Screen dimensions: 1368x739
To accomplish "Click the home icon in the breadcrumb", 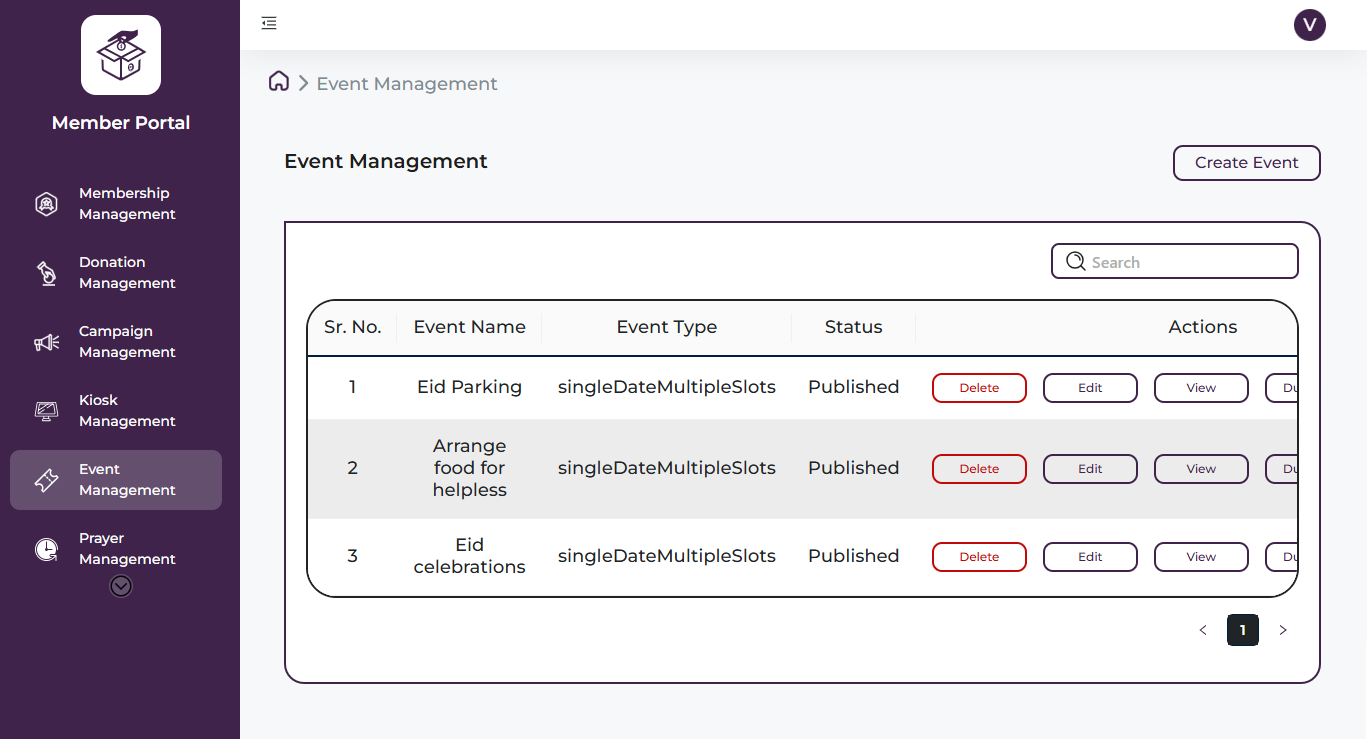I will pos(279,81).
